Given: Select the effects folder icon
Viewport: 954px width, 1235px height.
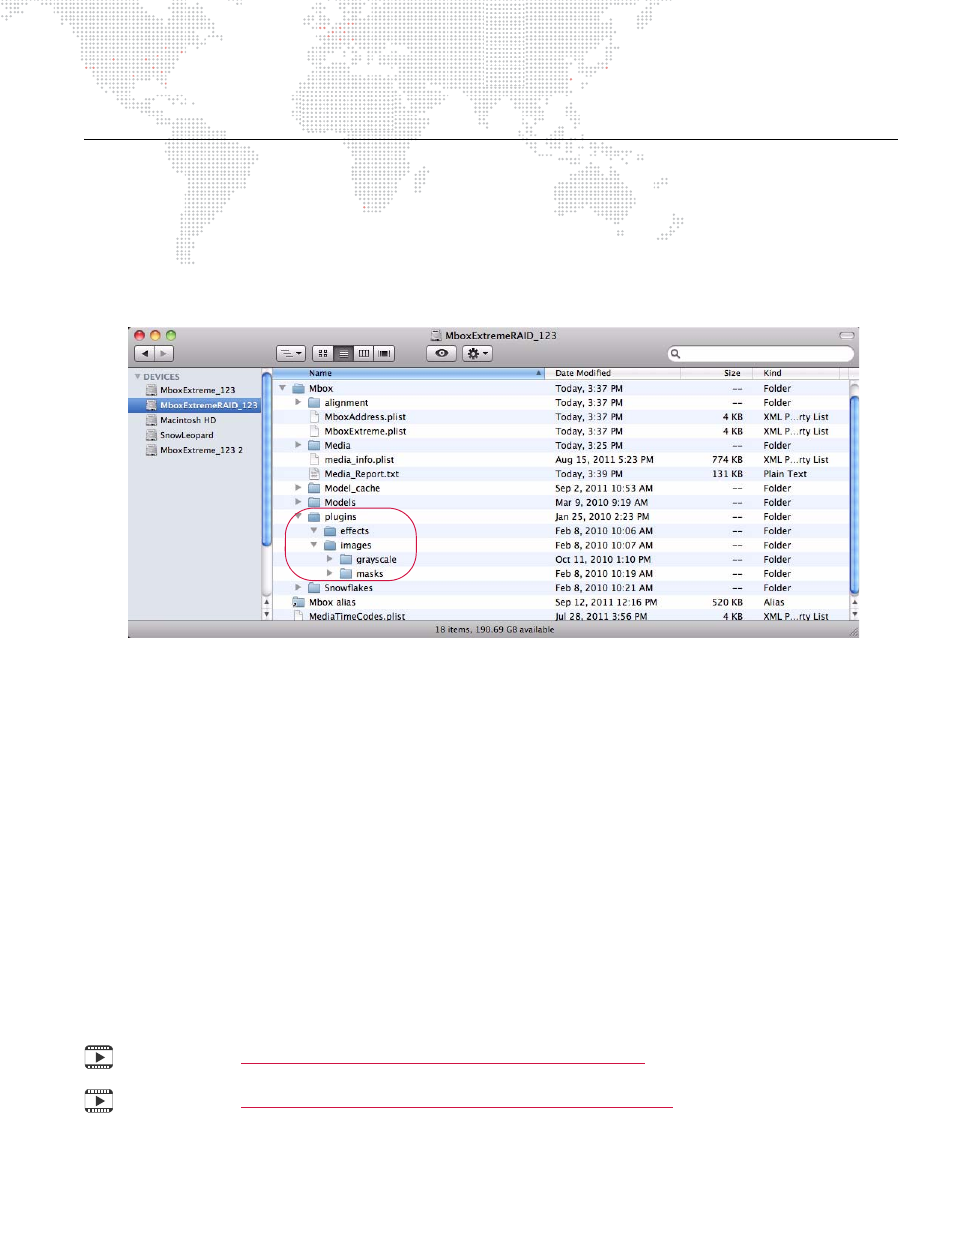Looking at the screenshot, I should coord(330,531).
